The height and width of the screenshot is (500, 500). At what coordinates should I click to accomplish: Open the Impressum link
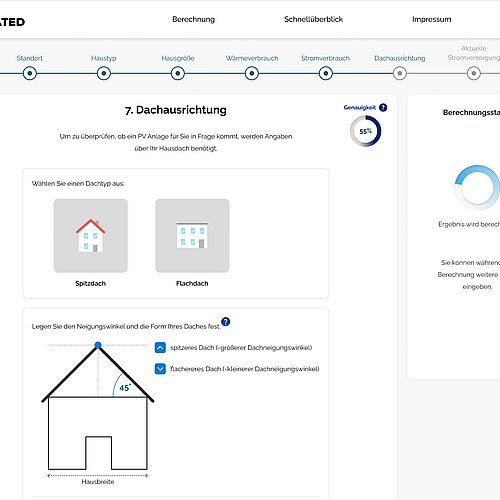432,19
